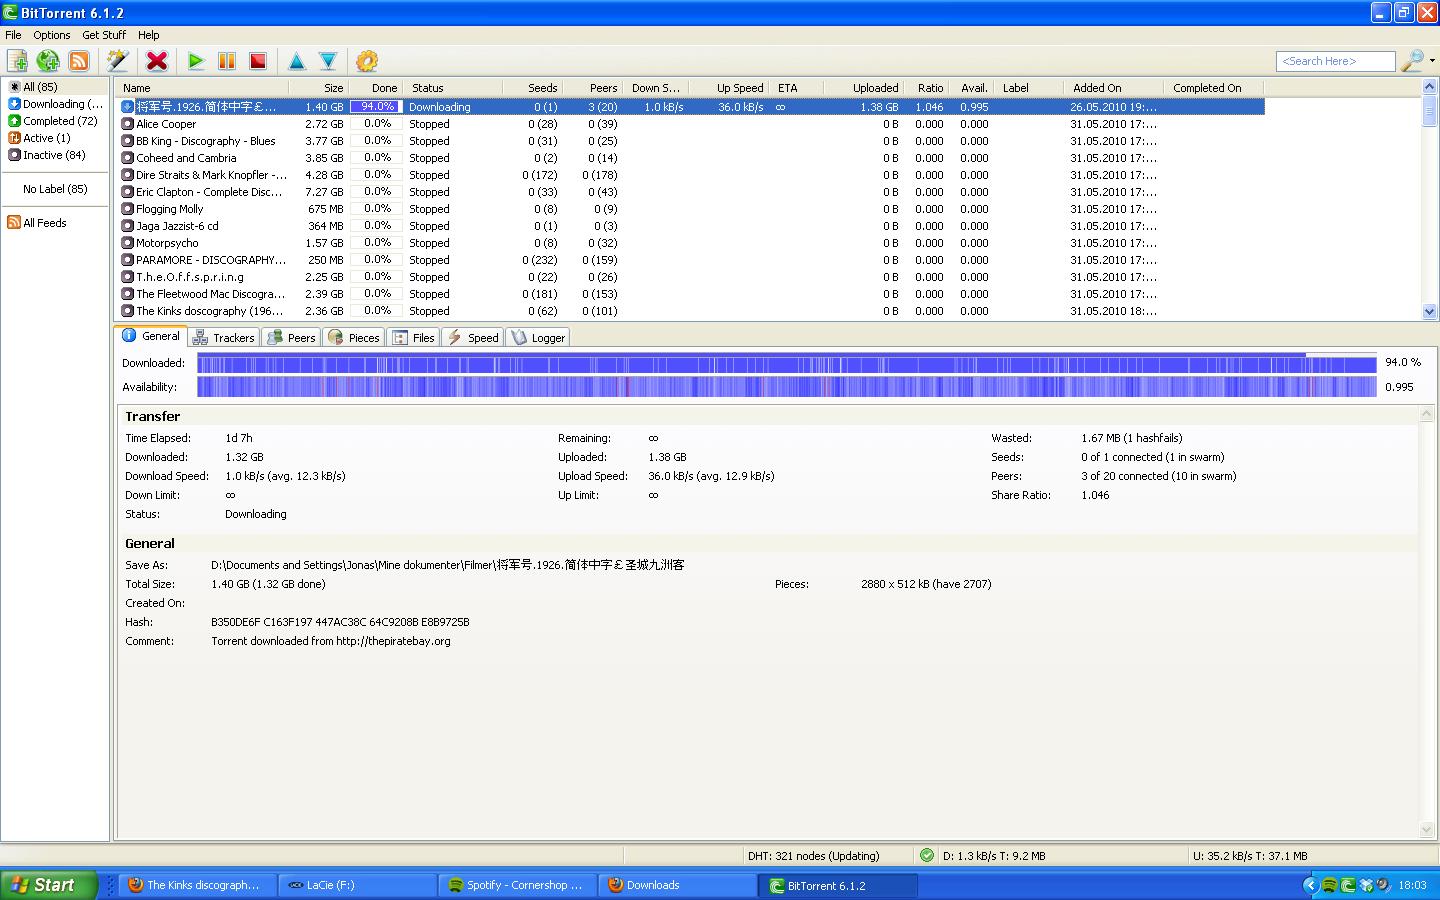The width and height of the screenshot is (1440, 900).
Task: Open the Options menu
Action: 52,35
